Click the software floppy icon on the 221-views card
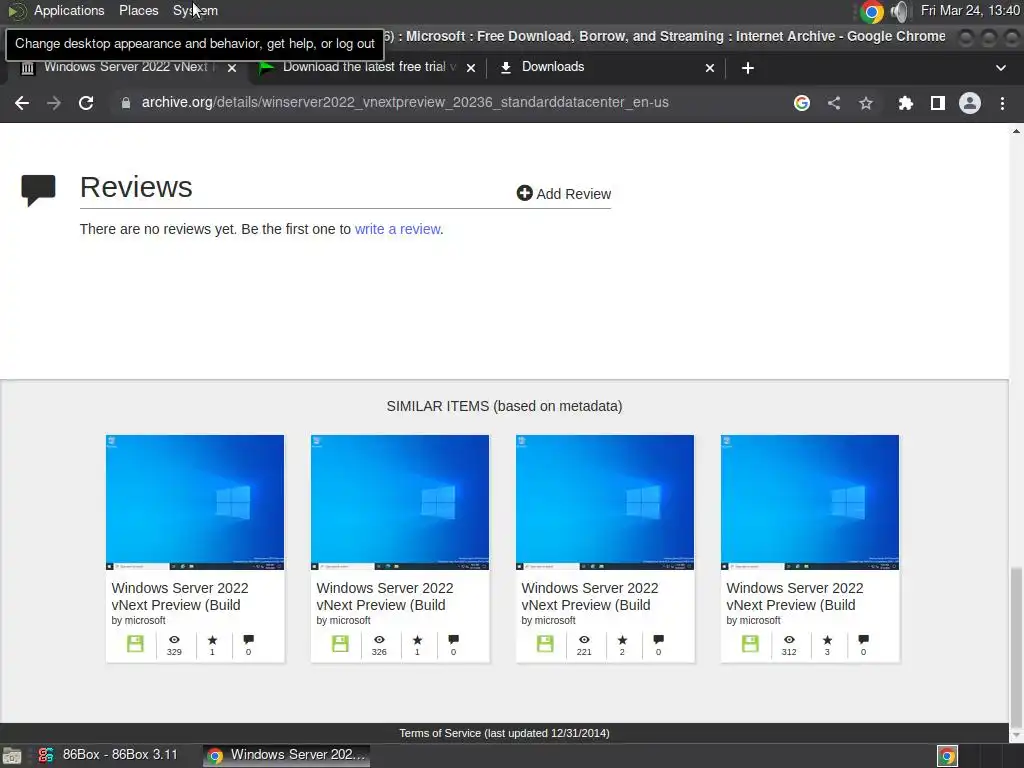This screenshot has width=1024, height=768. (x=545, y=644)
